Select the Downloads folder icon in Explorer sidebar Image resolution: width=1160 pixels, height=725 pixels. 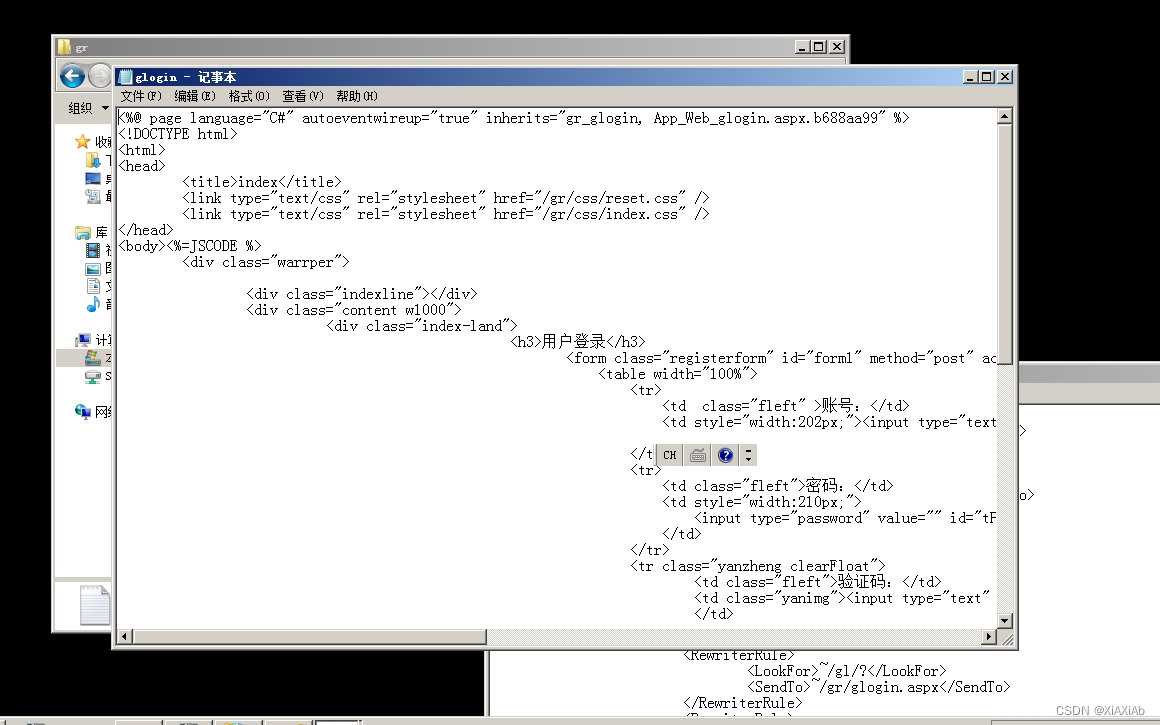coord(93,160)
